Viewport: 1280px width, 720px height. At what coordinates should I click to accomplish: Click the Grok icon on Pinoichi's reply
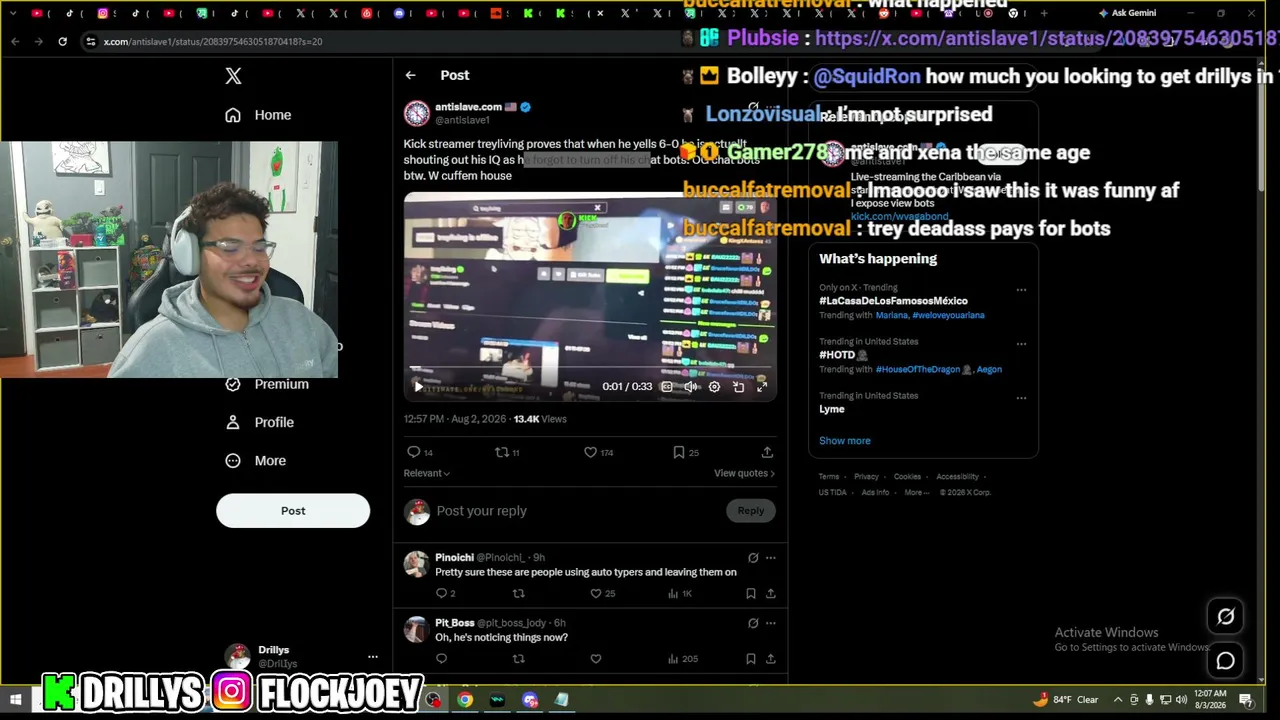[753, 558]
